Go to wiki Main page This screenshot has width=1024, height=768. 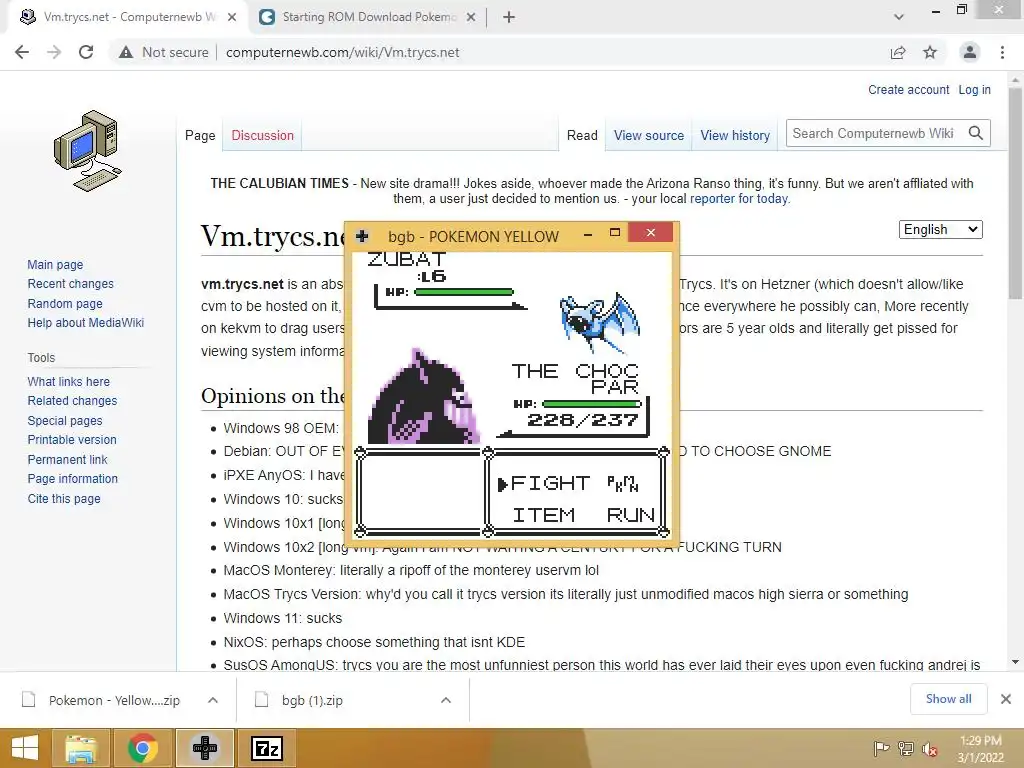click(55, 264)
